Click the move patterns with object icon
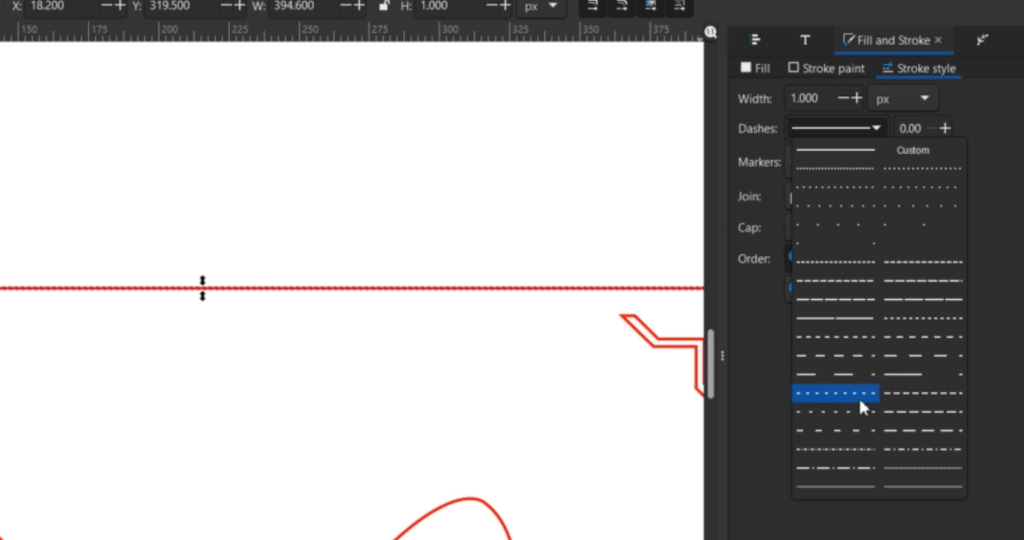The height and width of the screenshot is (540, 1024). (x=678, y=7)
